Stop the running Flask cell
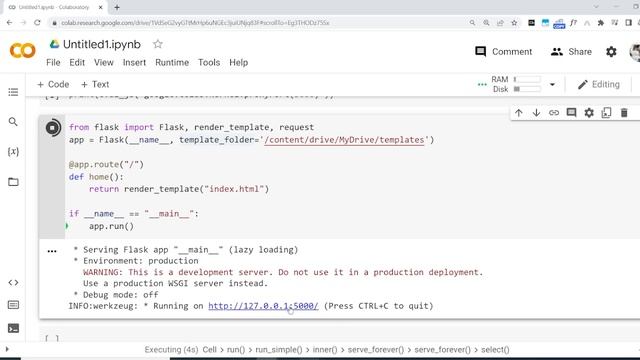Screen dimensions: 640x360 click(x=52, y=128)
